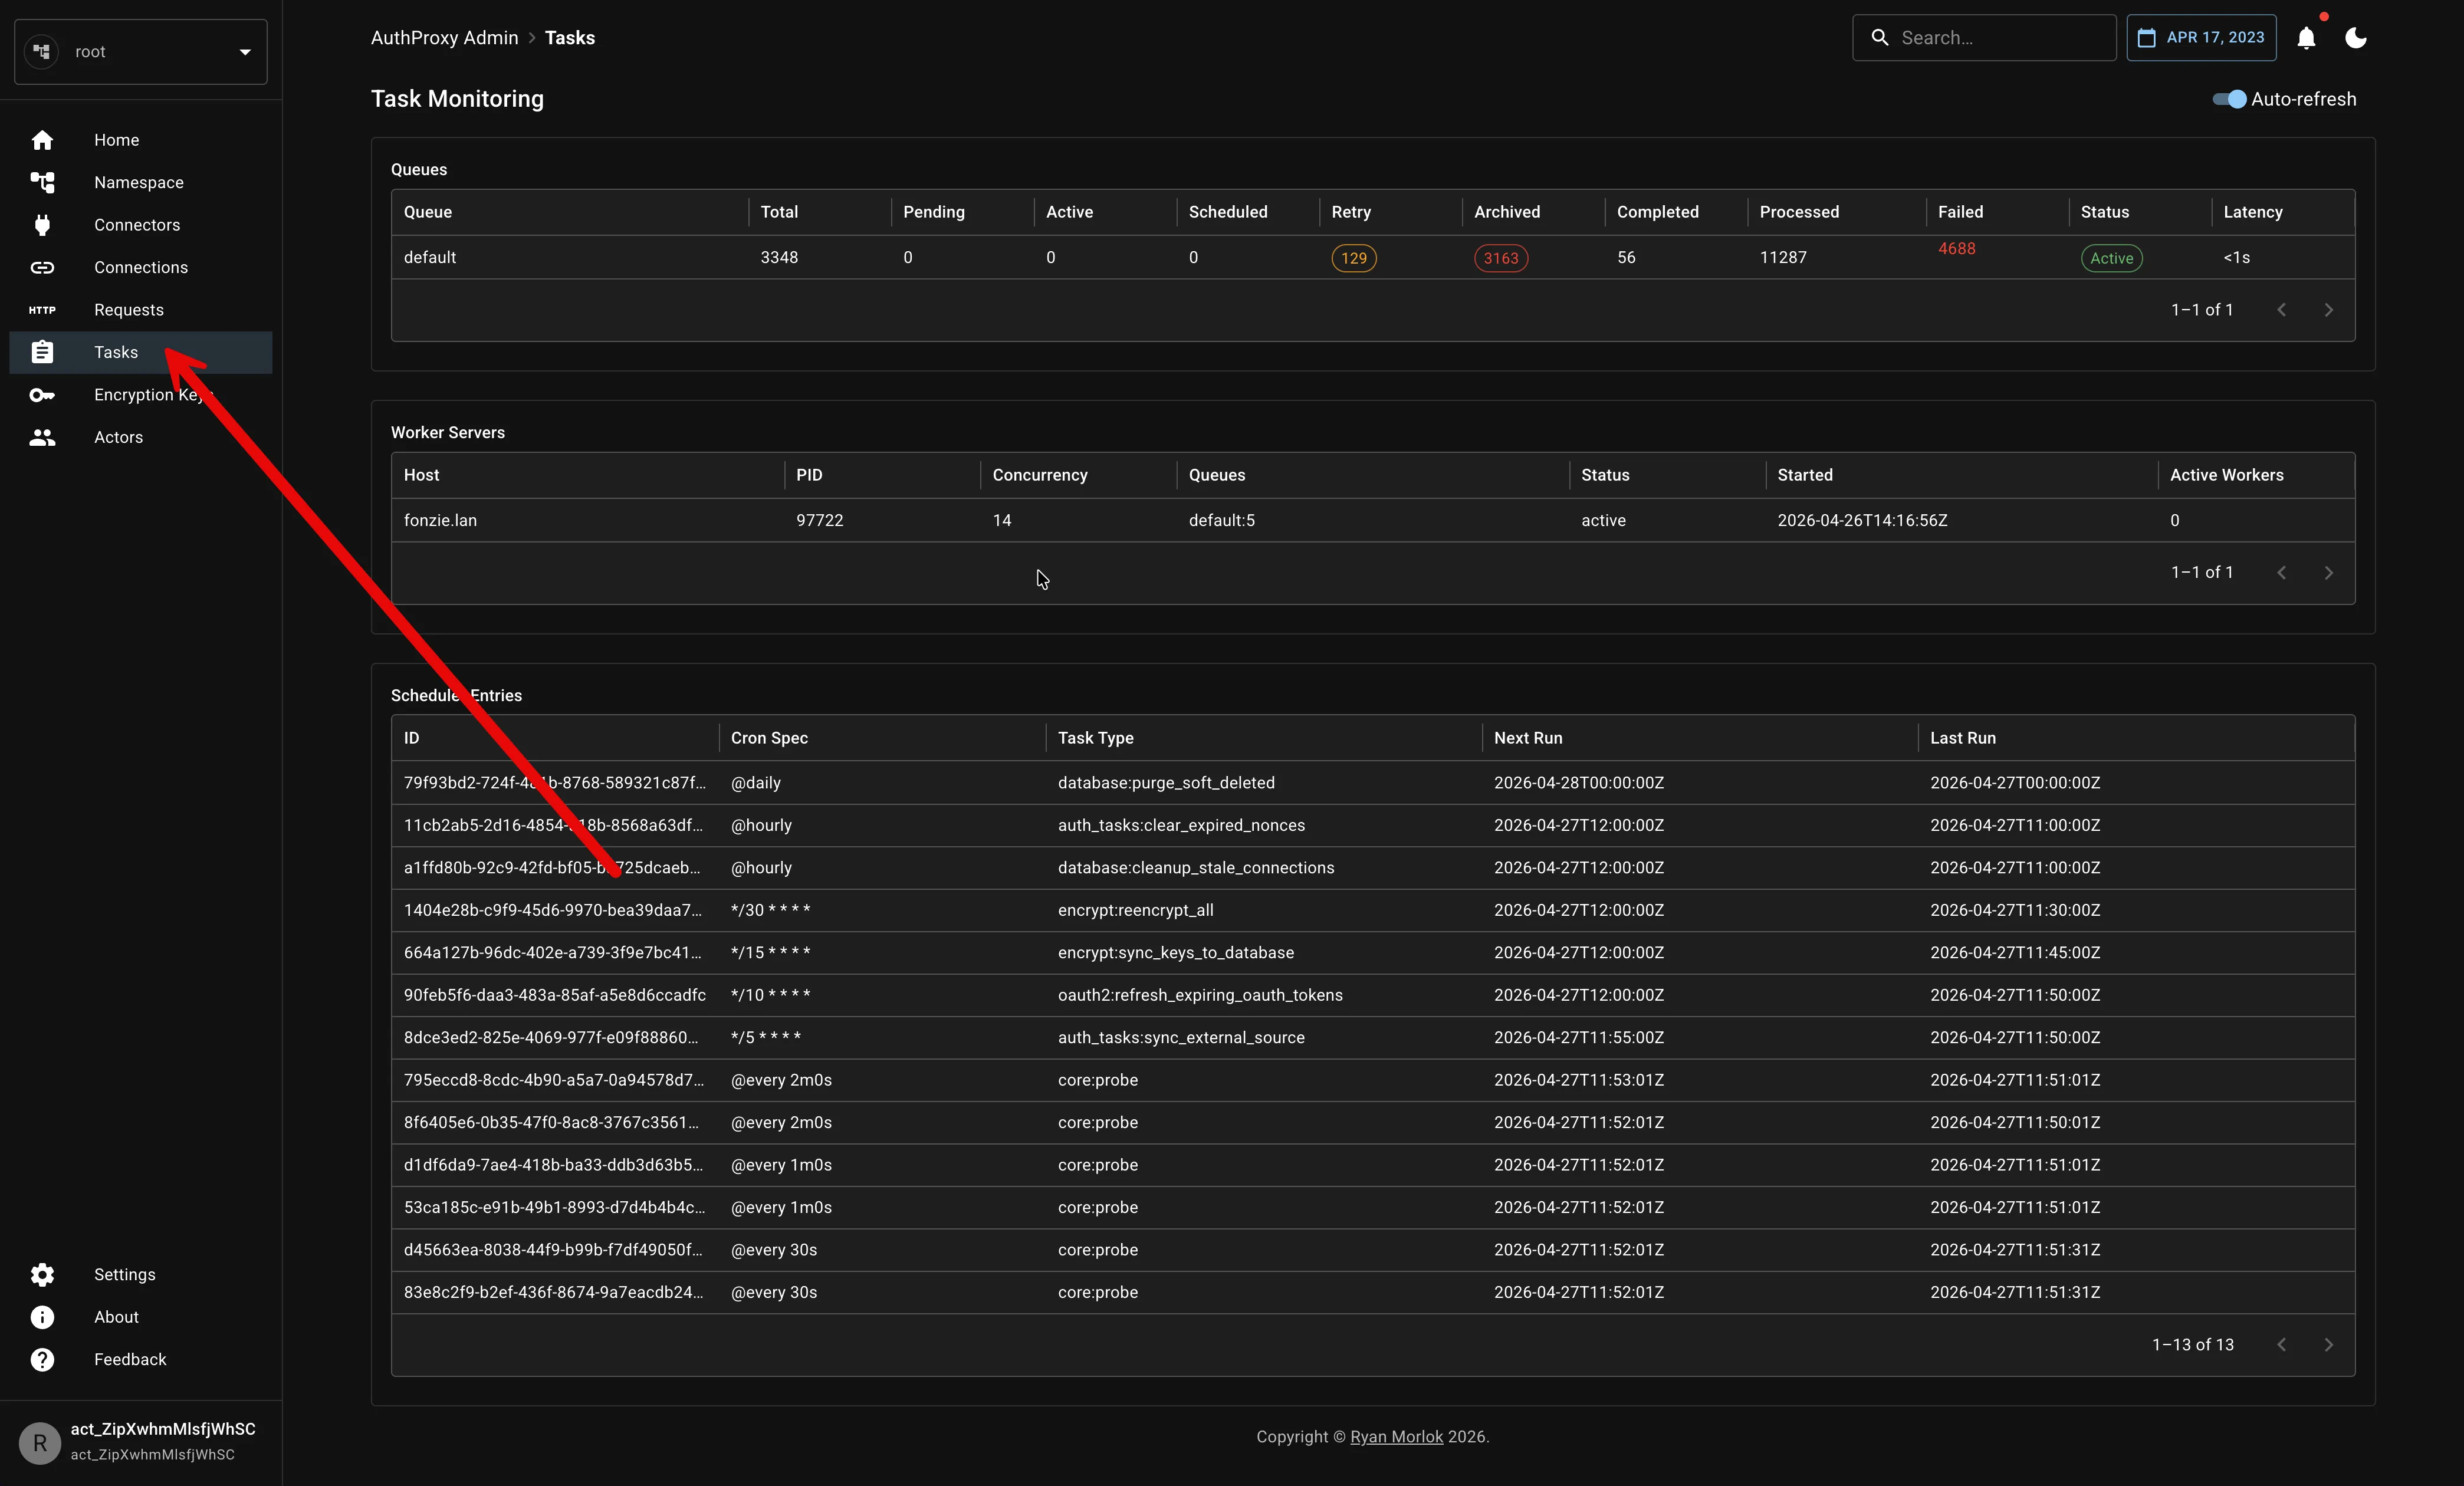Click the Task Type column header

click(x=1264, y=738)
